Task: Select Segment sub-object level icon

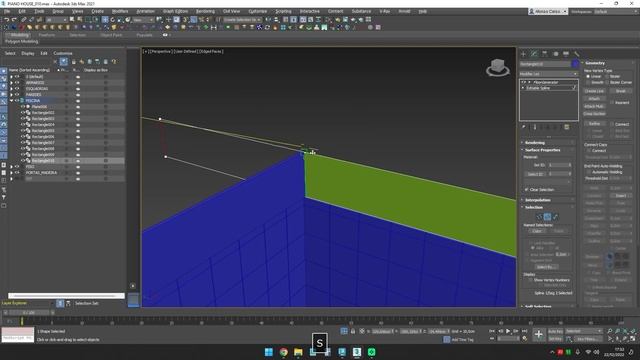Action: 547,217
